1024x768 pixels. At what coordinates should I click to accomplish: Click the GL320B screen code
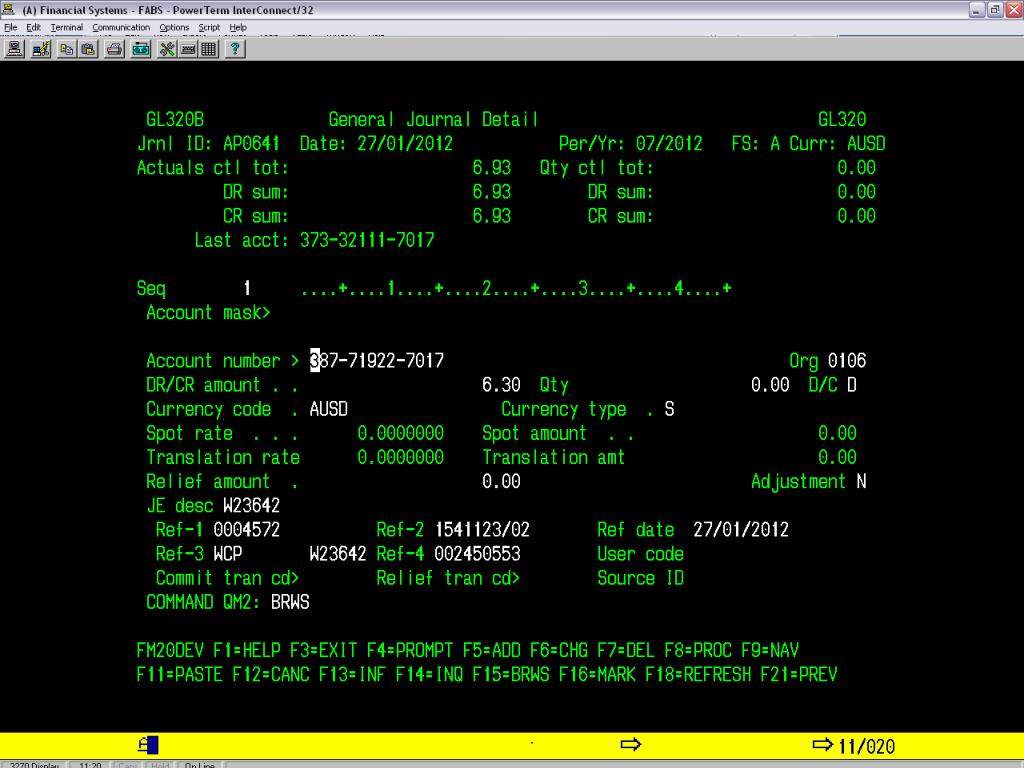pos(175,120)
